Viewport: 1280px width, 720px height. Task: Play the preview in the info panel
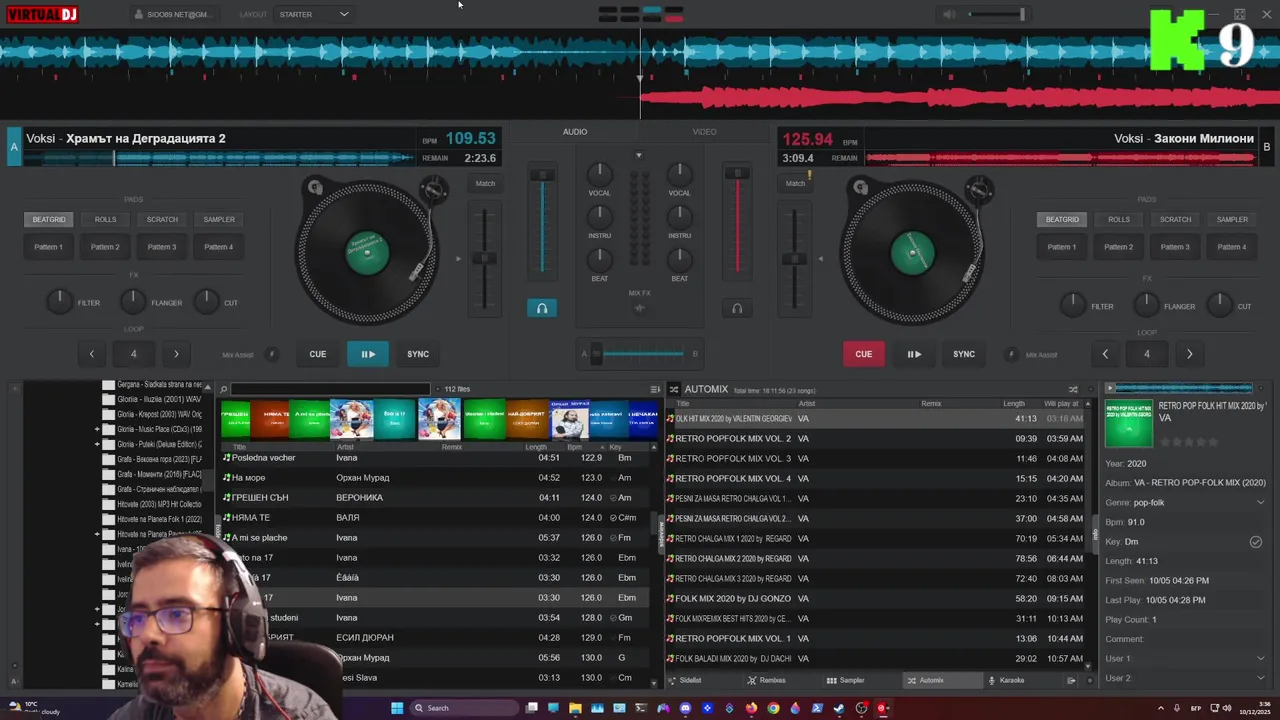[x=1109, y=388]
